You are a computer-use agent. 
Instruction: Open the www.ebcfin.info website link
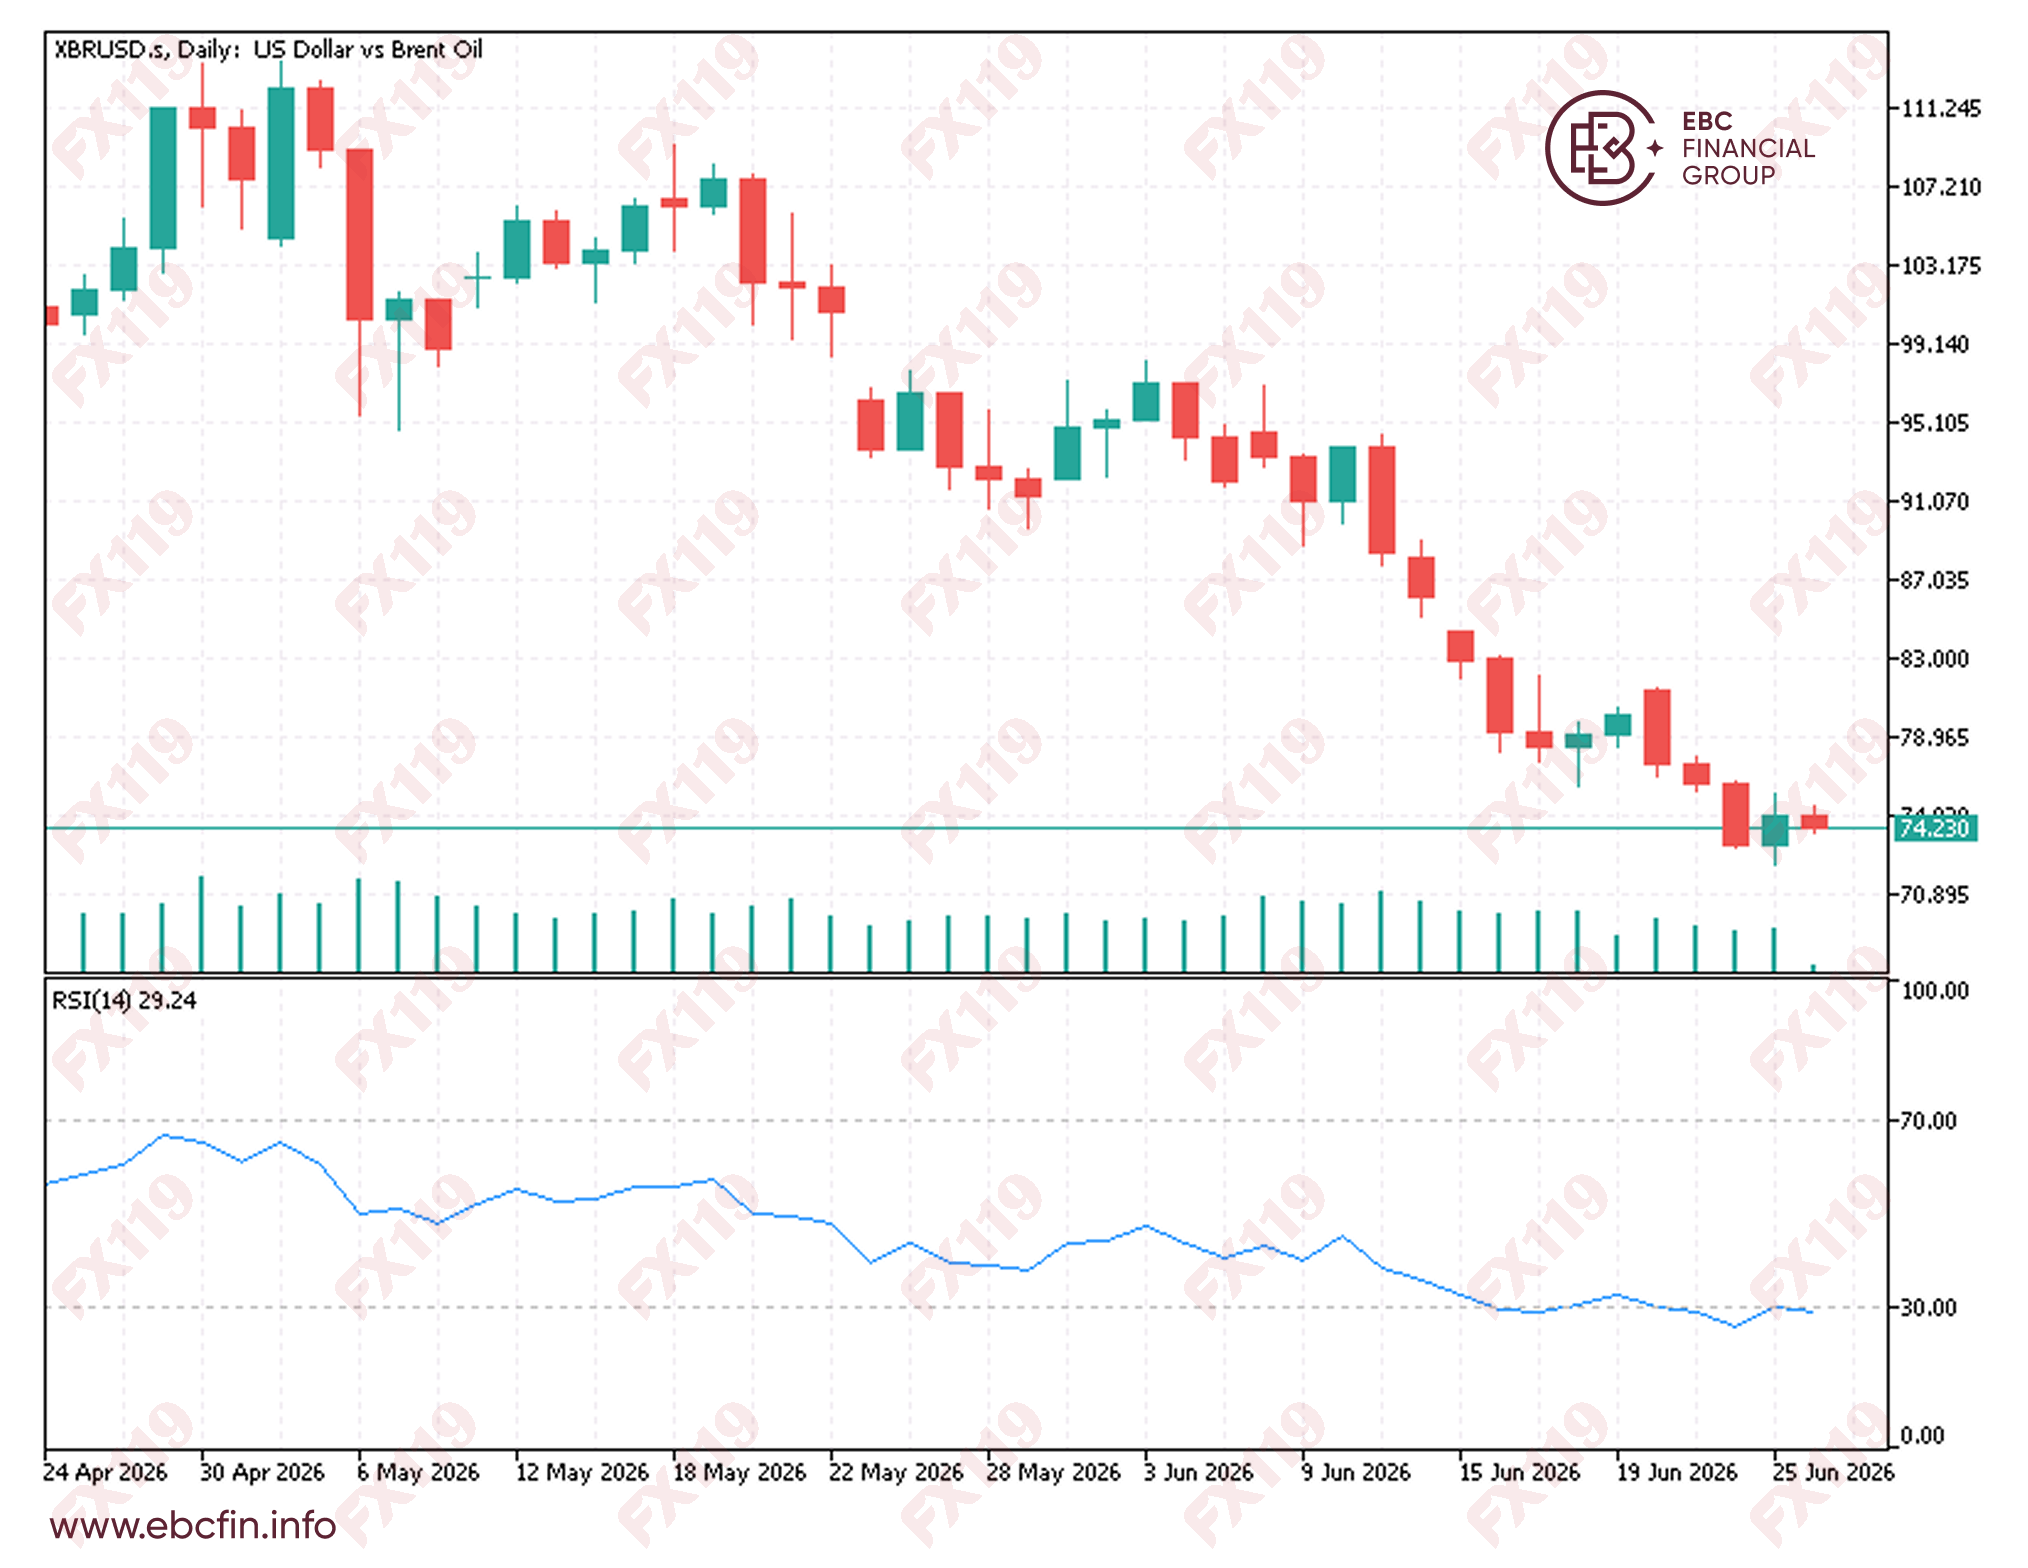[x=193, y=1526]
